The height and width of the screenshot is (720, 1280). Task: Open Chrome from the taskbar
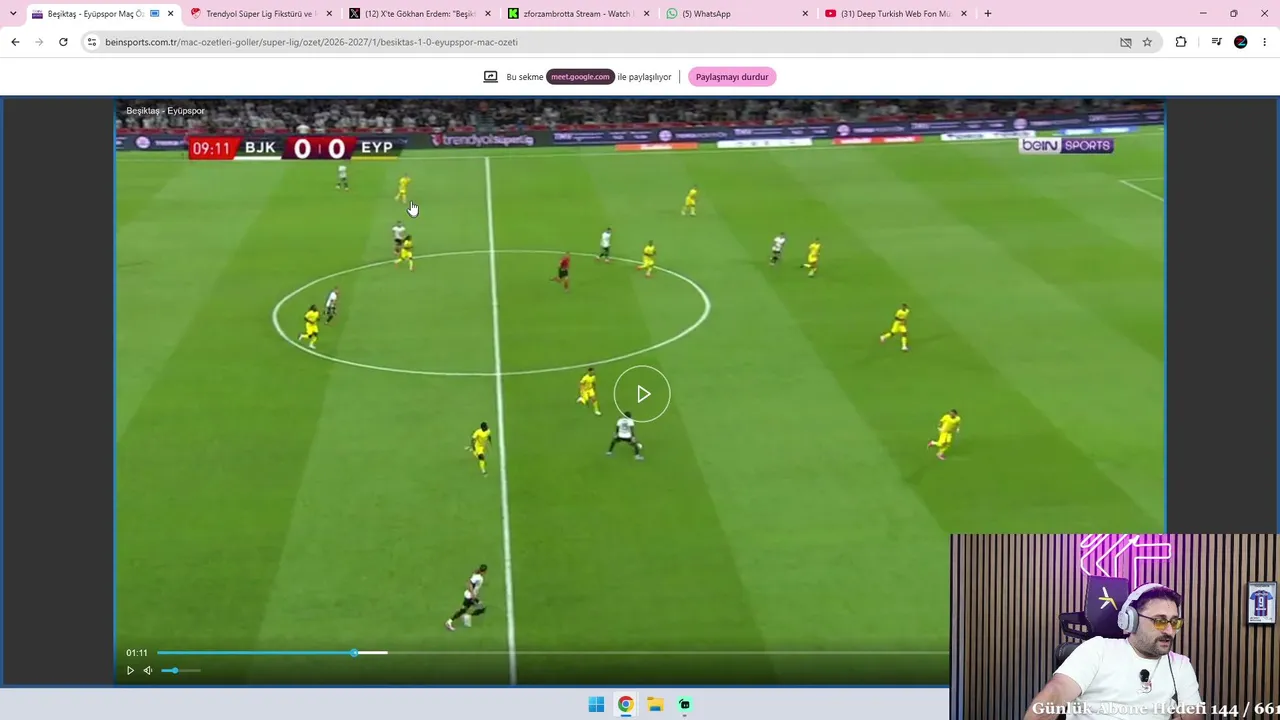625,704
